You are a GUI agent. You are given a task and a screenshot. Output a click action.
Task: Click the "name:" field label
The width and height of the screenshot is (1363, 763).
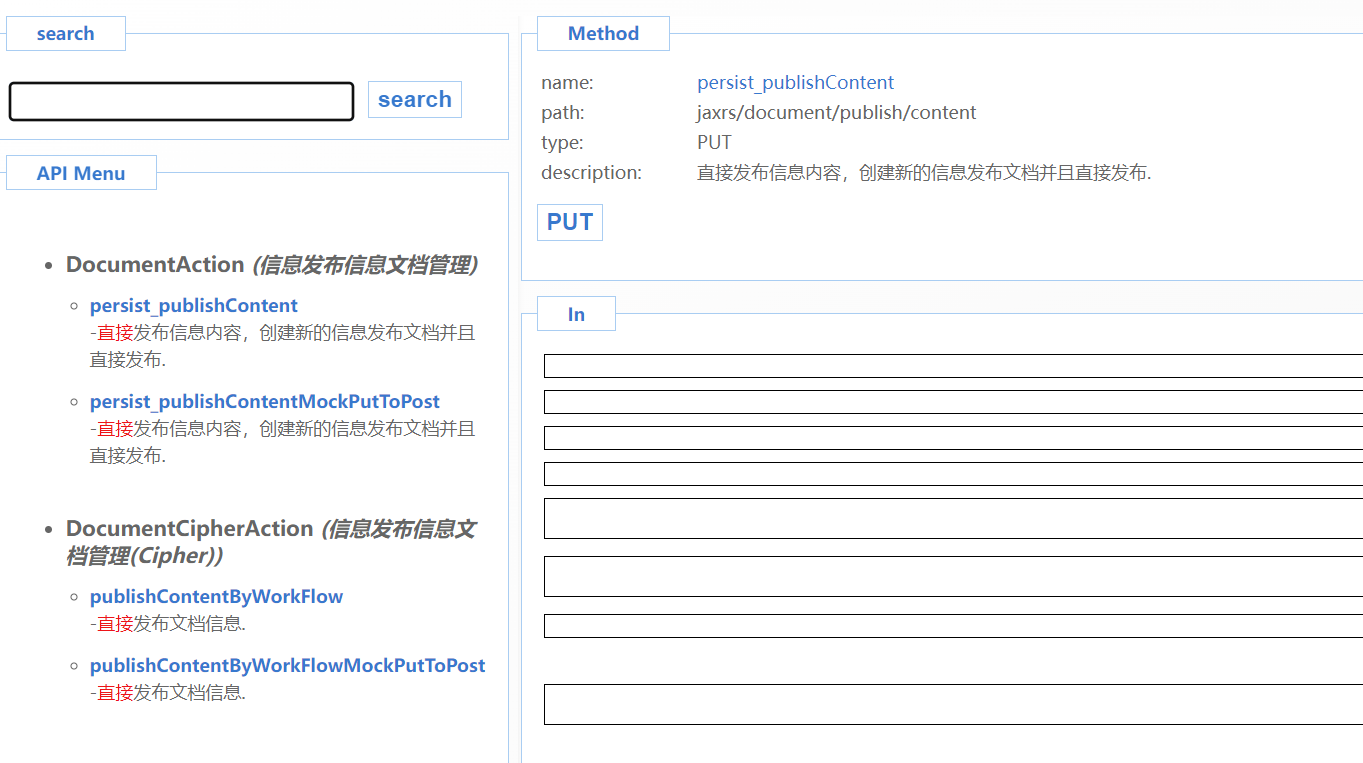(x=567, y=82)
